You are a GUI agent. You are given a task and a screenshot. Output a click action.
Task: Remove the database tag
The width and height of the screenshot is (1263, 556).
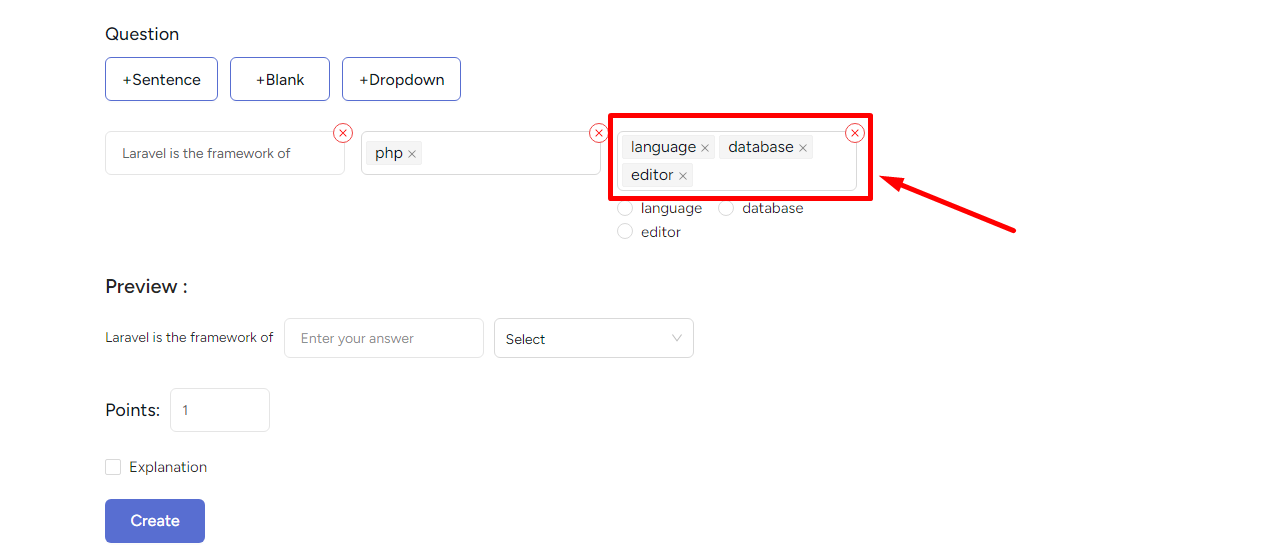click(x=803, y=148)
